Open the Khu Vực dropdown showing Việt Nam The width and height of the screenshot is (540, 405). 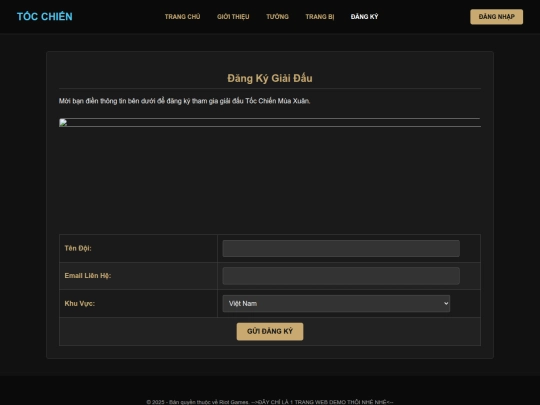336,303
